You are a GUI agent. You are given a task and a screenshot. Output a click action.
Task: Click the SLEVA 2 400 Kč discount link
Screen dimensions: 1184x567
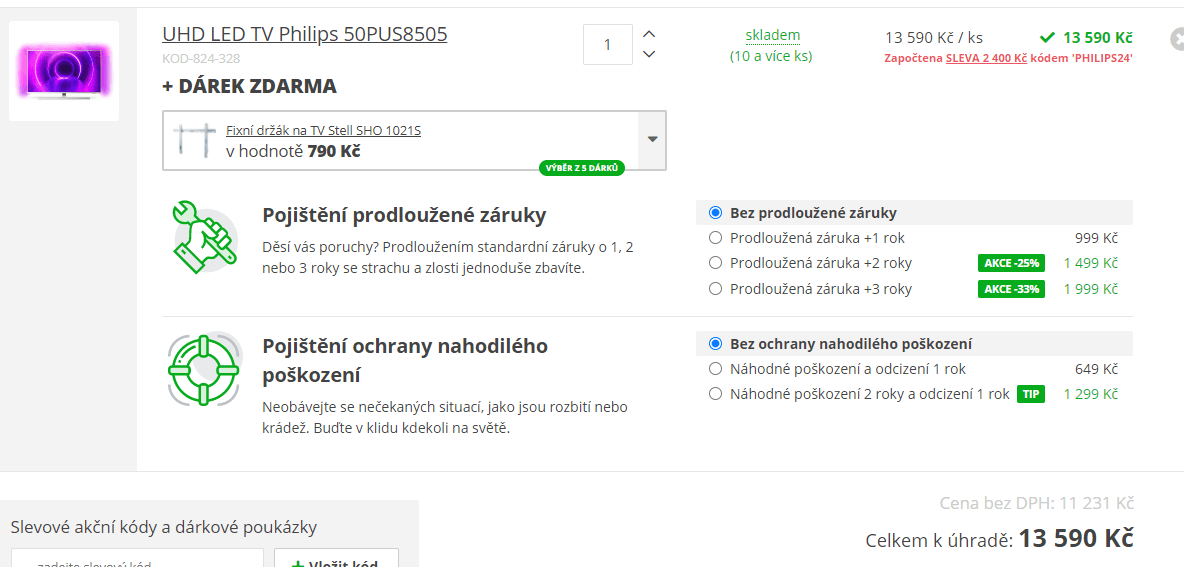pyautogui.click(x=986, y=58)
